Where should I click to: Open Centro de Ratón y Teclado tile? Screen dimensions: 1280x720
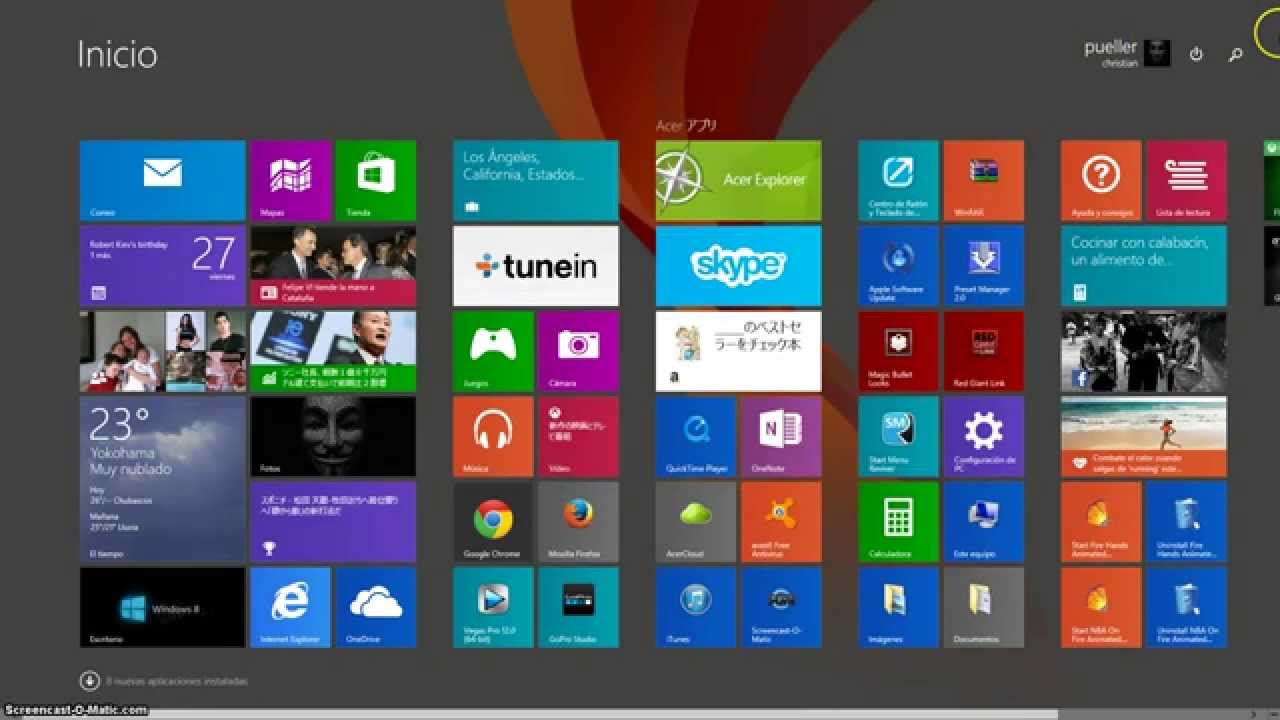[x=898, y=180]
